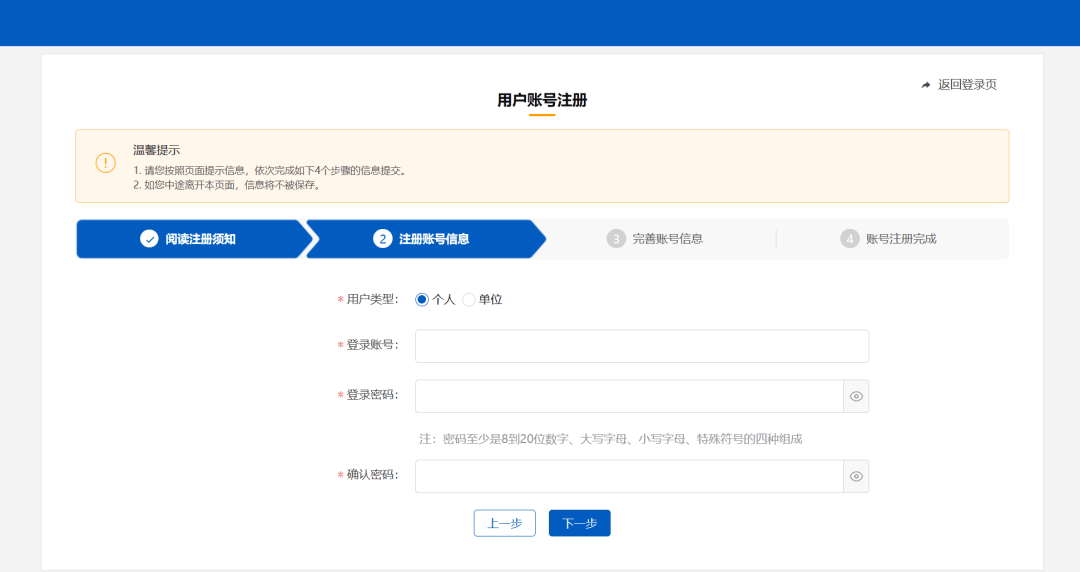Click the return arrow icon beside 返回登录页
The width and height of the screenshot is (1080, 572).
click(926, 85)
